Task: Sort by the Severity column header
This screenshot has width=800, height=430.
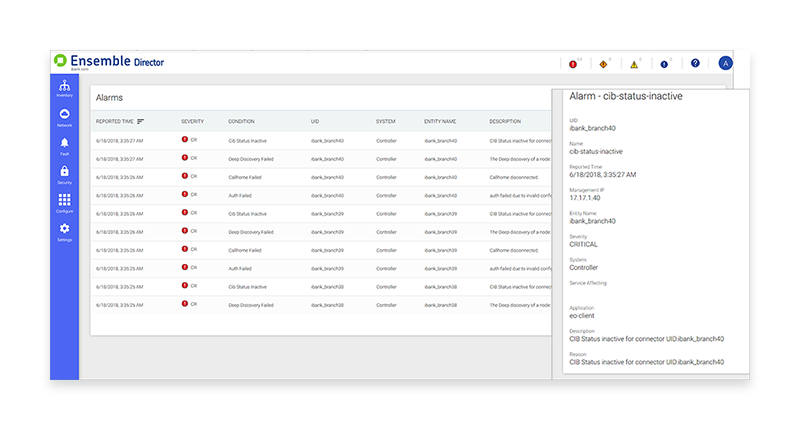Action: click(x=192, y=121)
